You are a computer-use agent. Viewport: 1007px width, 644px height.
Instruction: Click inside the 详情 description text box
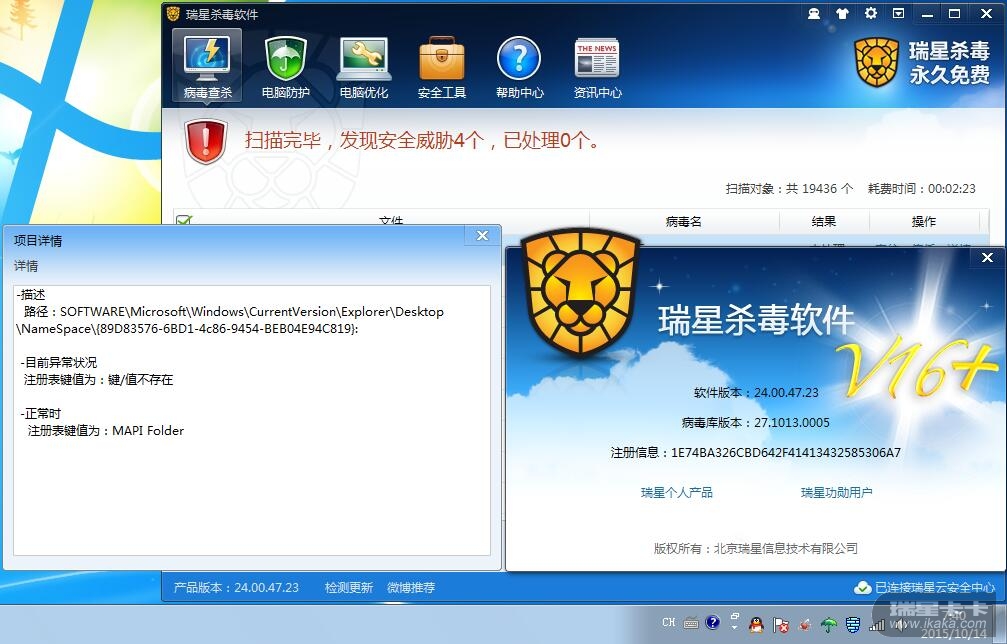tap(252, 421)
